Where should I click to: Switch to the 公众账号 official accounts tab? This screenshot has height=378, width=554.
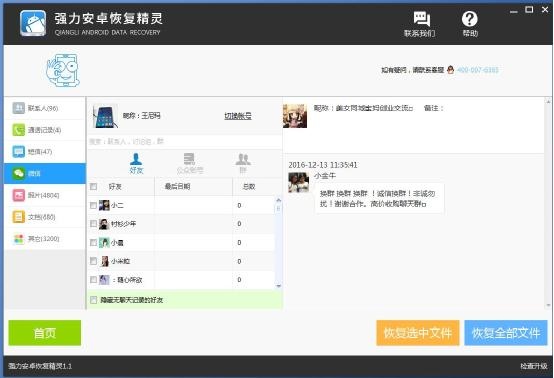tap(190, 164)
